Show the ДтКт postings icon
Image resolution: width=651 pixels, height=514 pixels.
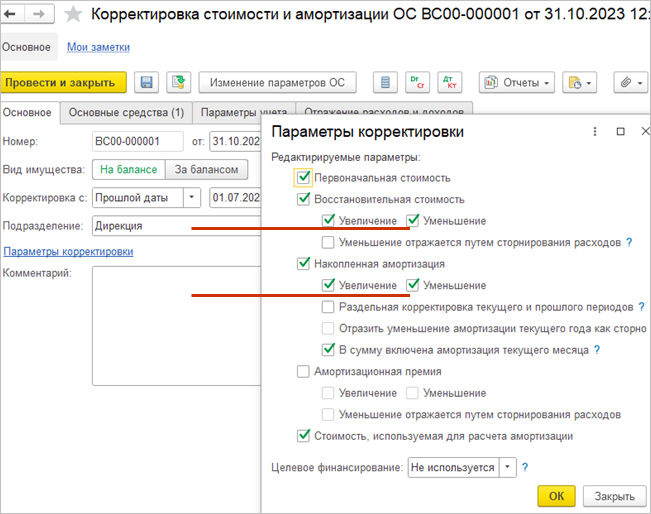pos(449,82)
